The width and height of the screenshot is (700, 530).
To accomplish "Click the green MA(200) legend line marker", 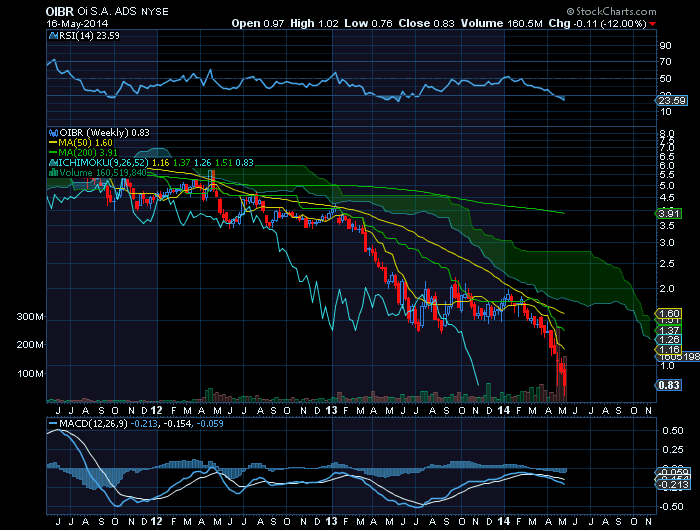I will (x=54, y=152).
